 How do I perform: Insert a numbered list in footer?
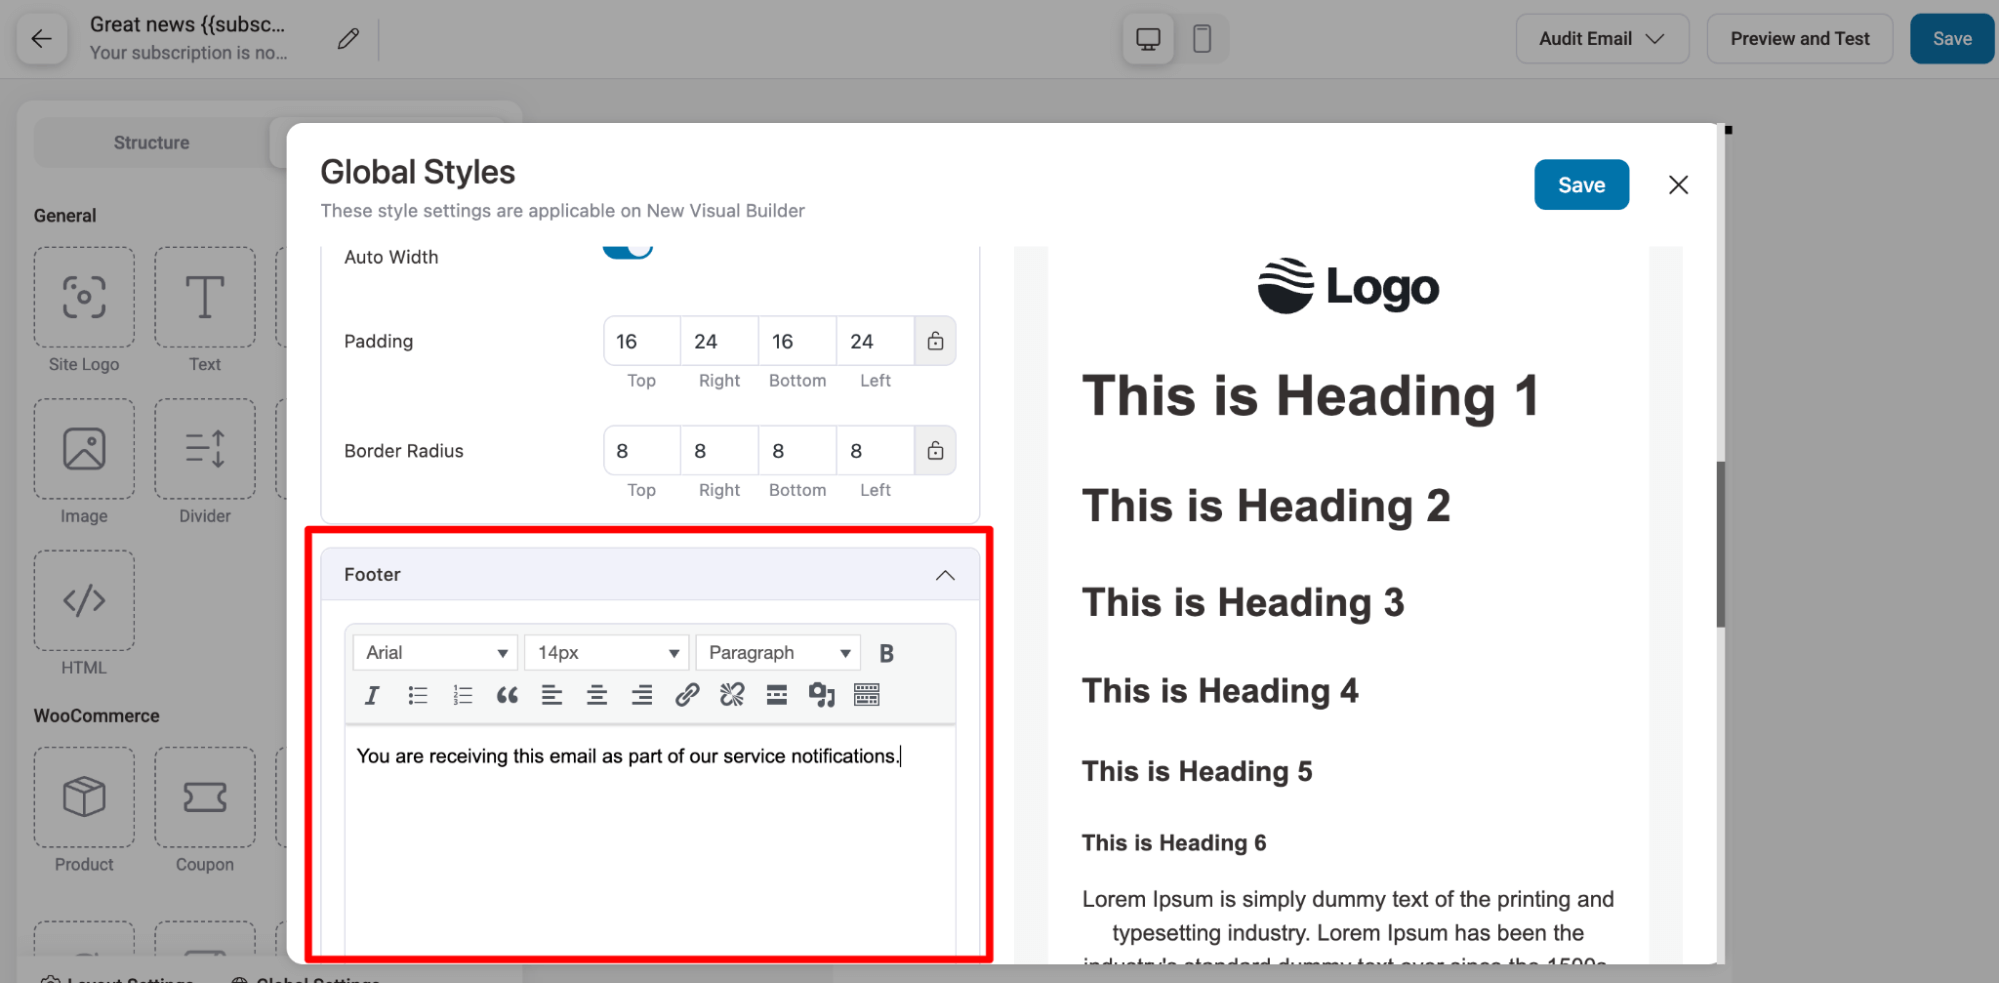462,694
